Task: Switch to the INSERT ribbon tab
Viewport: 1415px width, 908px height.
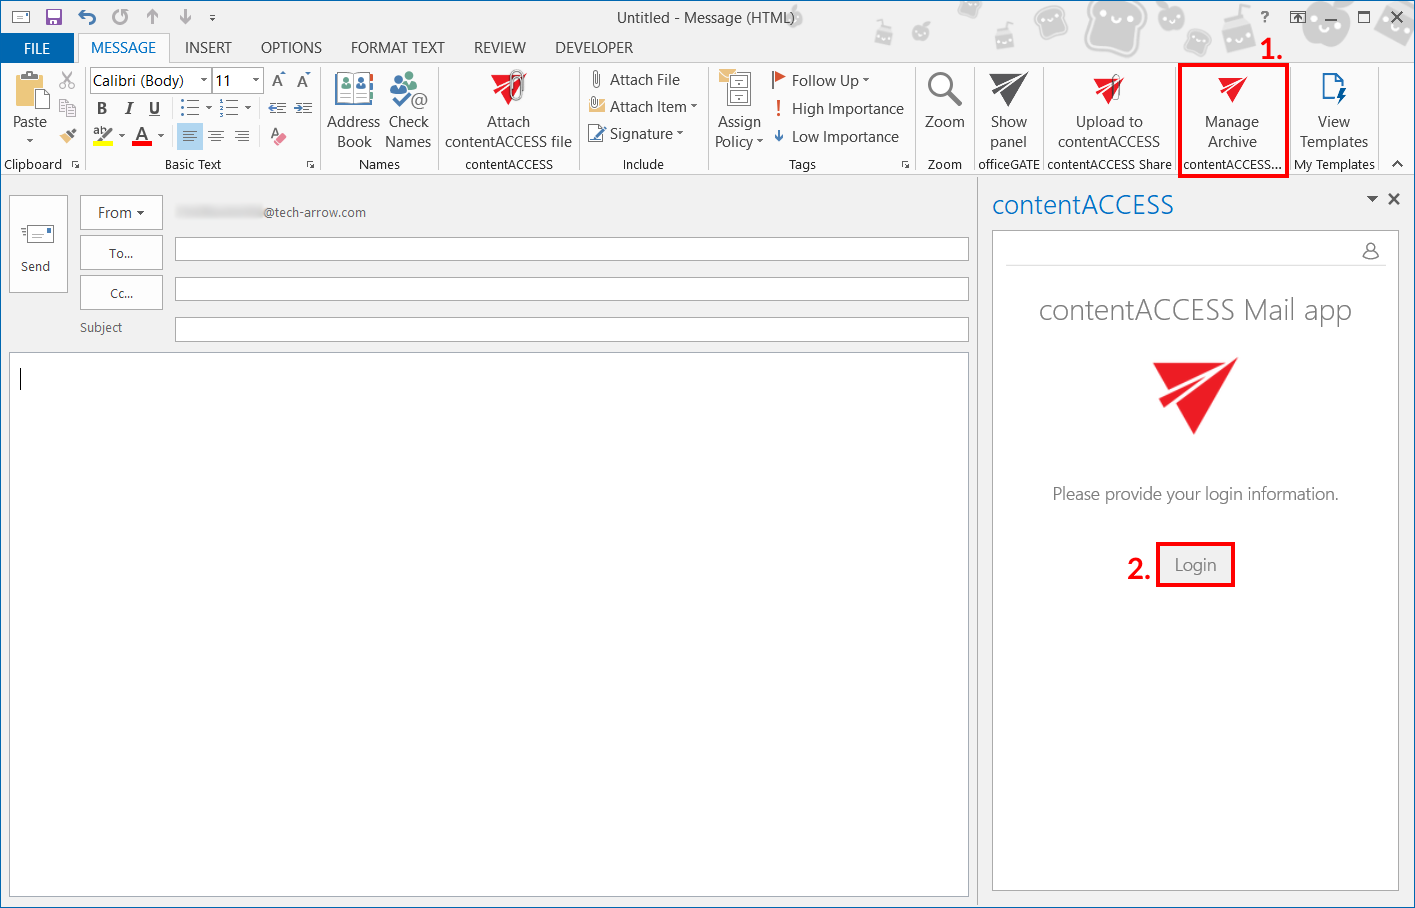Action: (x=208, y=48)
